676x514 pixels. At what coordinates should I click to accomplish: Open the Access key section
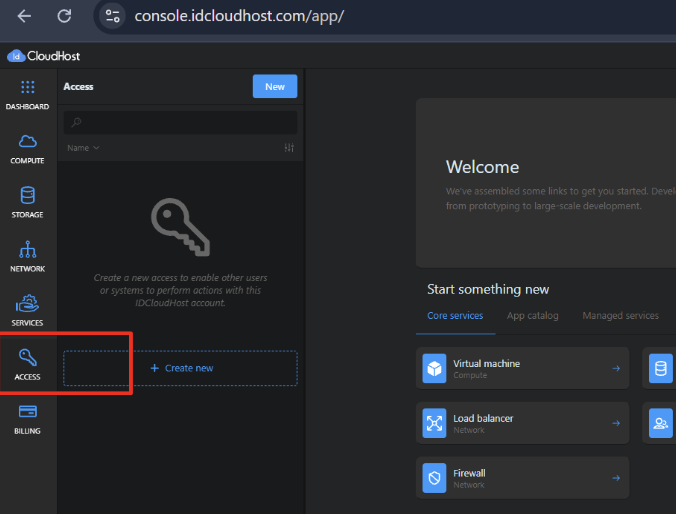(x=28, y=365)
